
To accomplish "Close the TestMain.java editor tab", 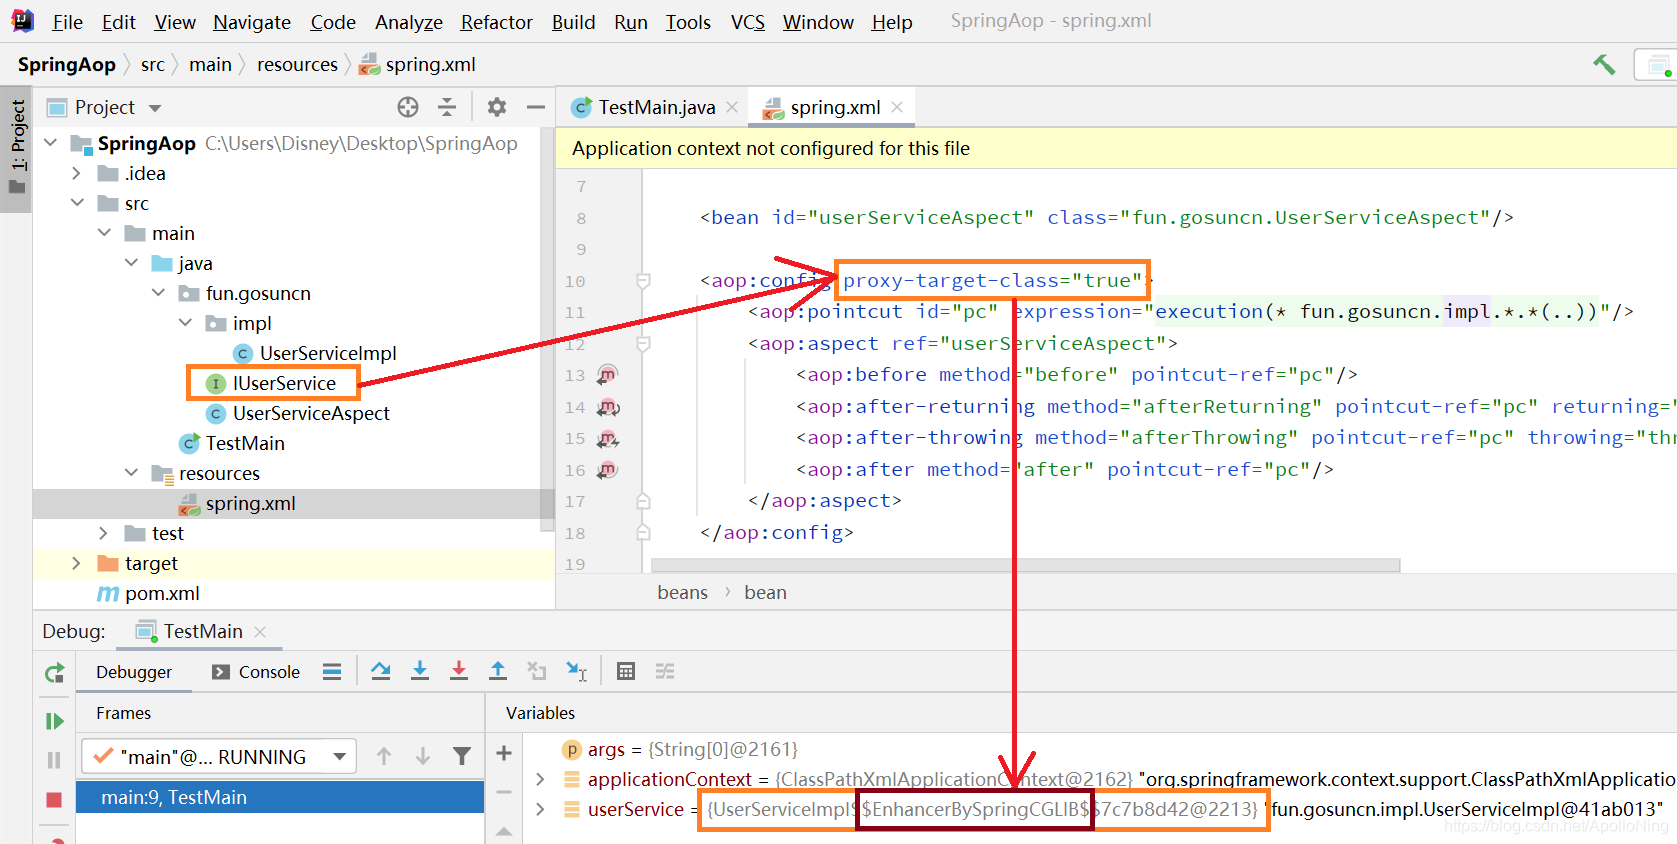I will (732, 107).
